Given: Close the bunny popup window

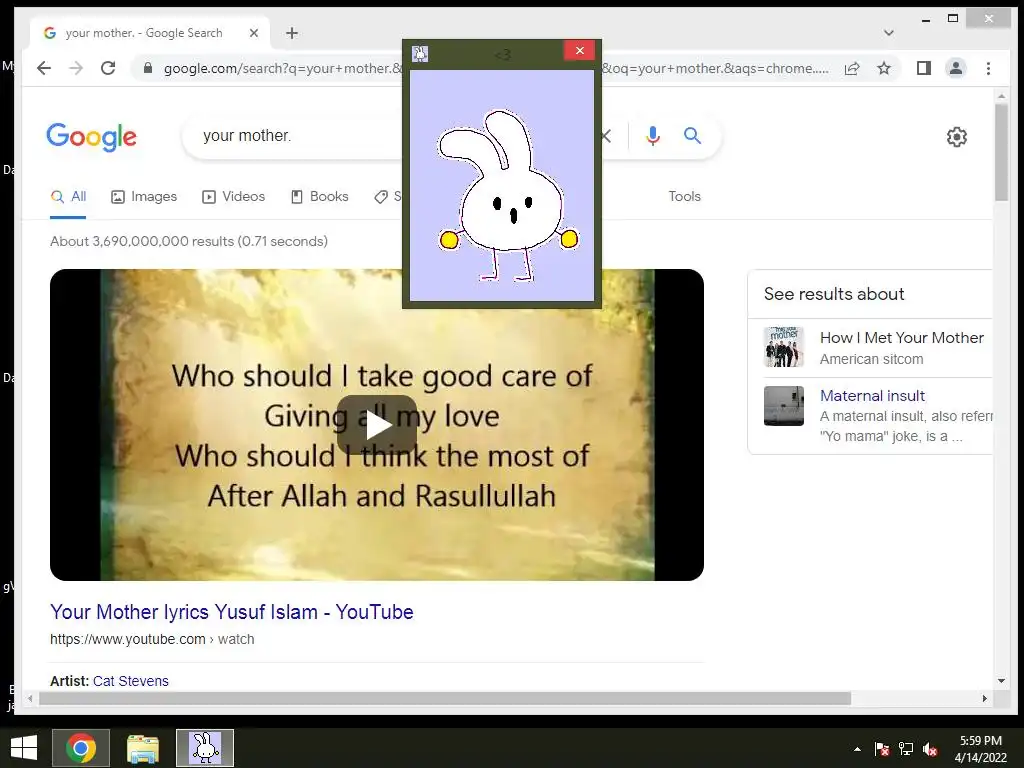Looking at the screenshot, I should point(579,51).
